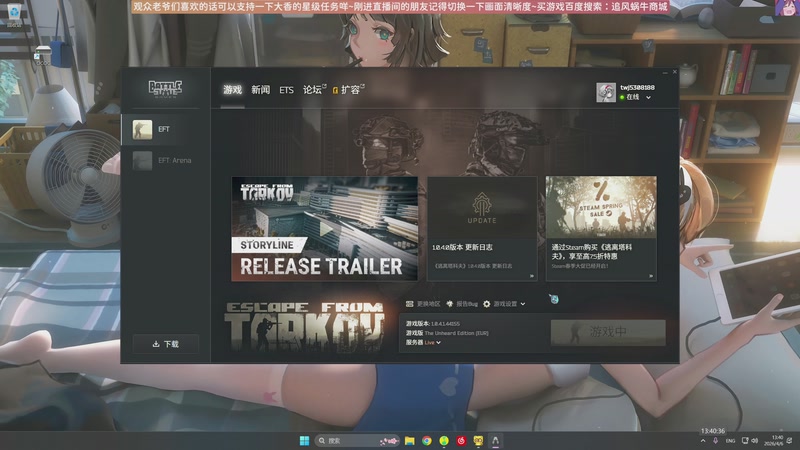Show hidden system tray icons
Image resolution: width=800 pixels, height=450 pixels.
(x=703, y=441)
